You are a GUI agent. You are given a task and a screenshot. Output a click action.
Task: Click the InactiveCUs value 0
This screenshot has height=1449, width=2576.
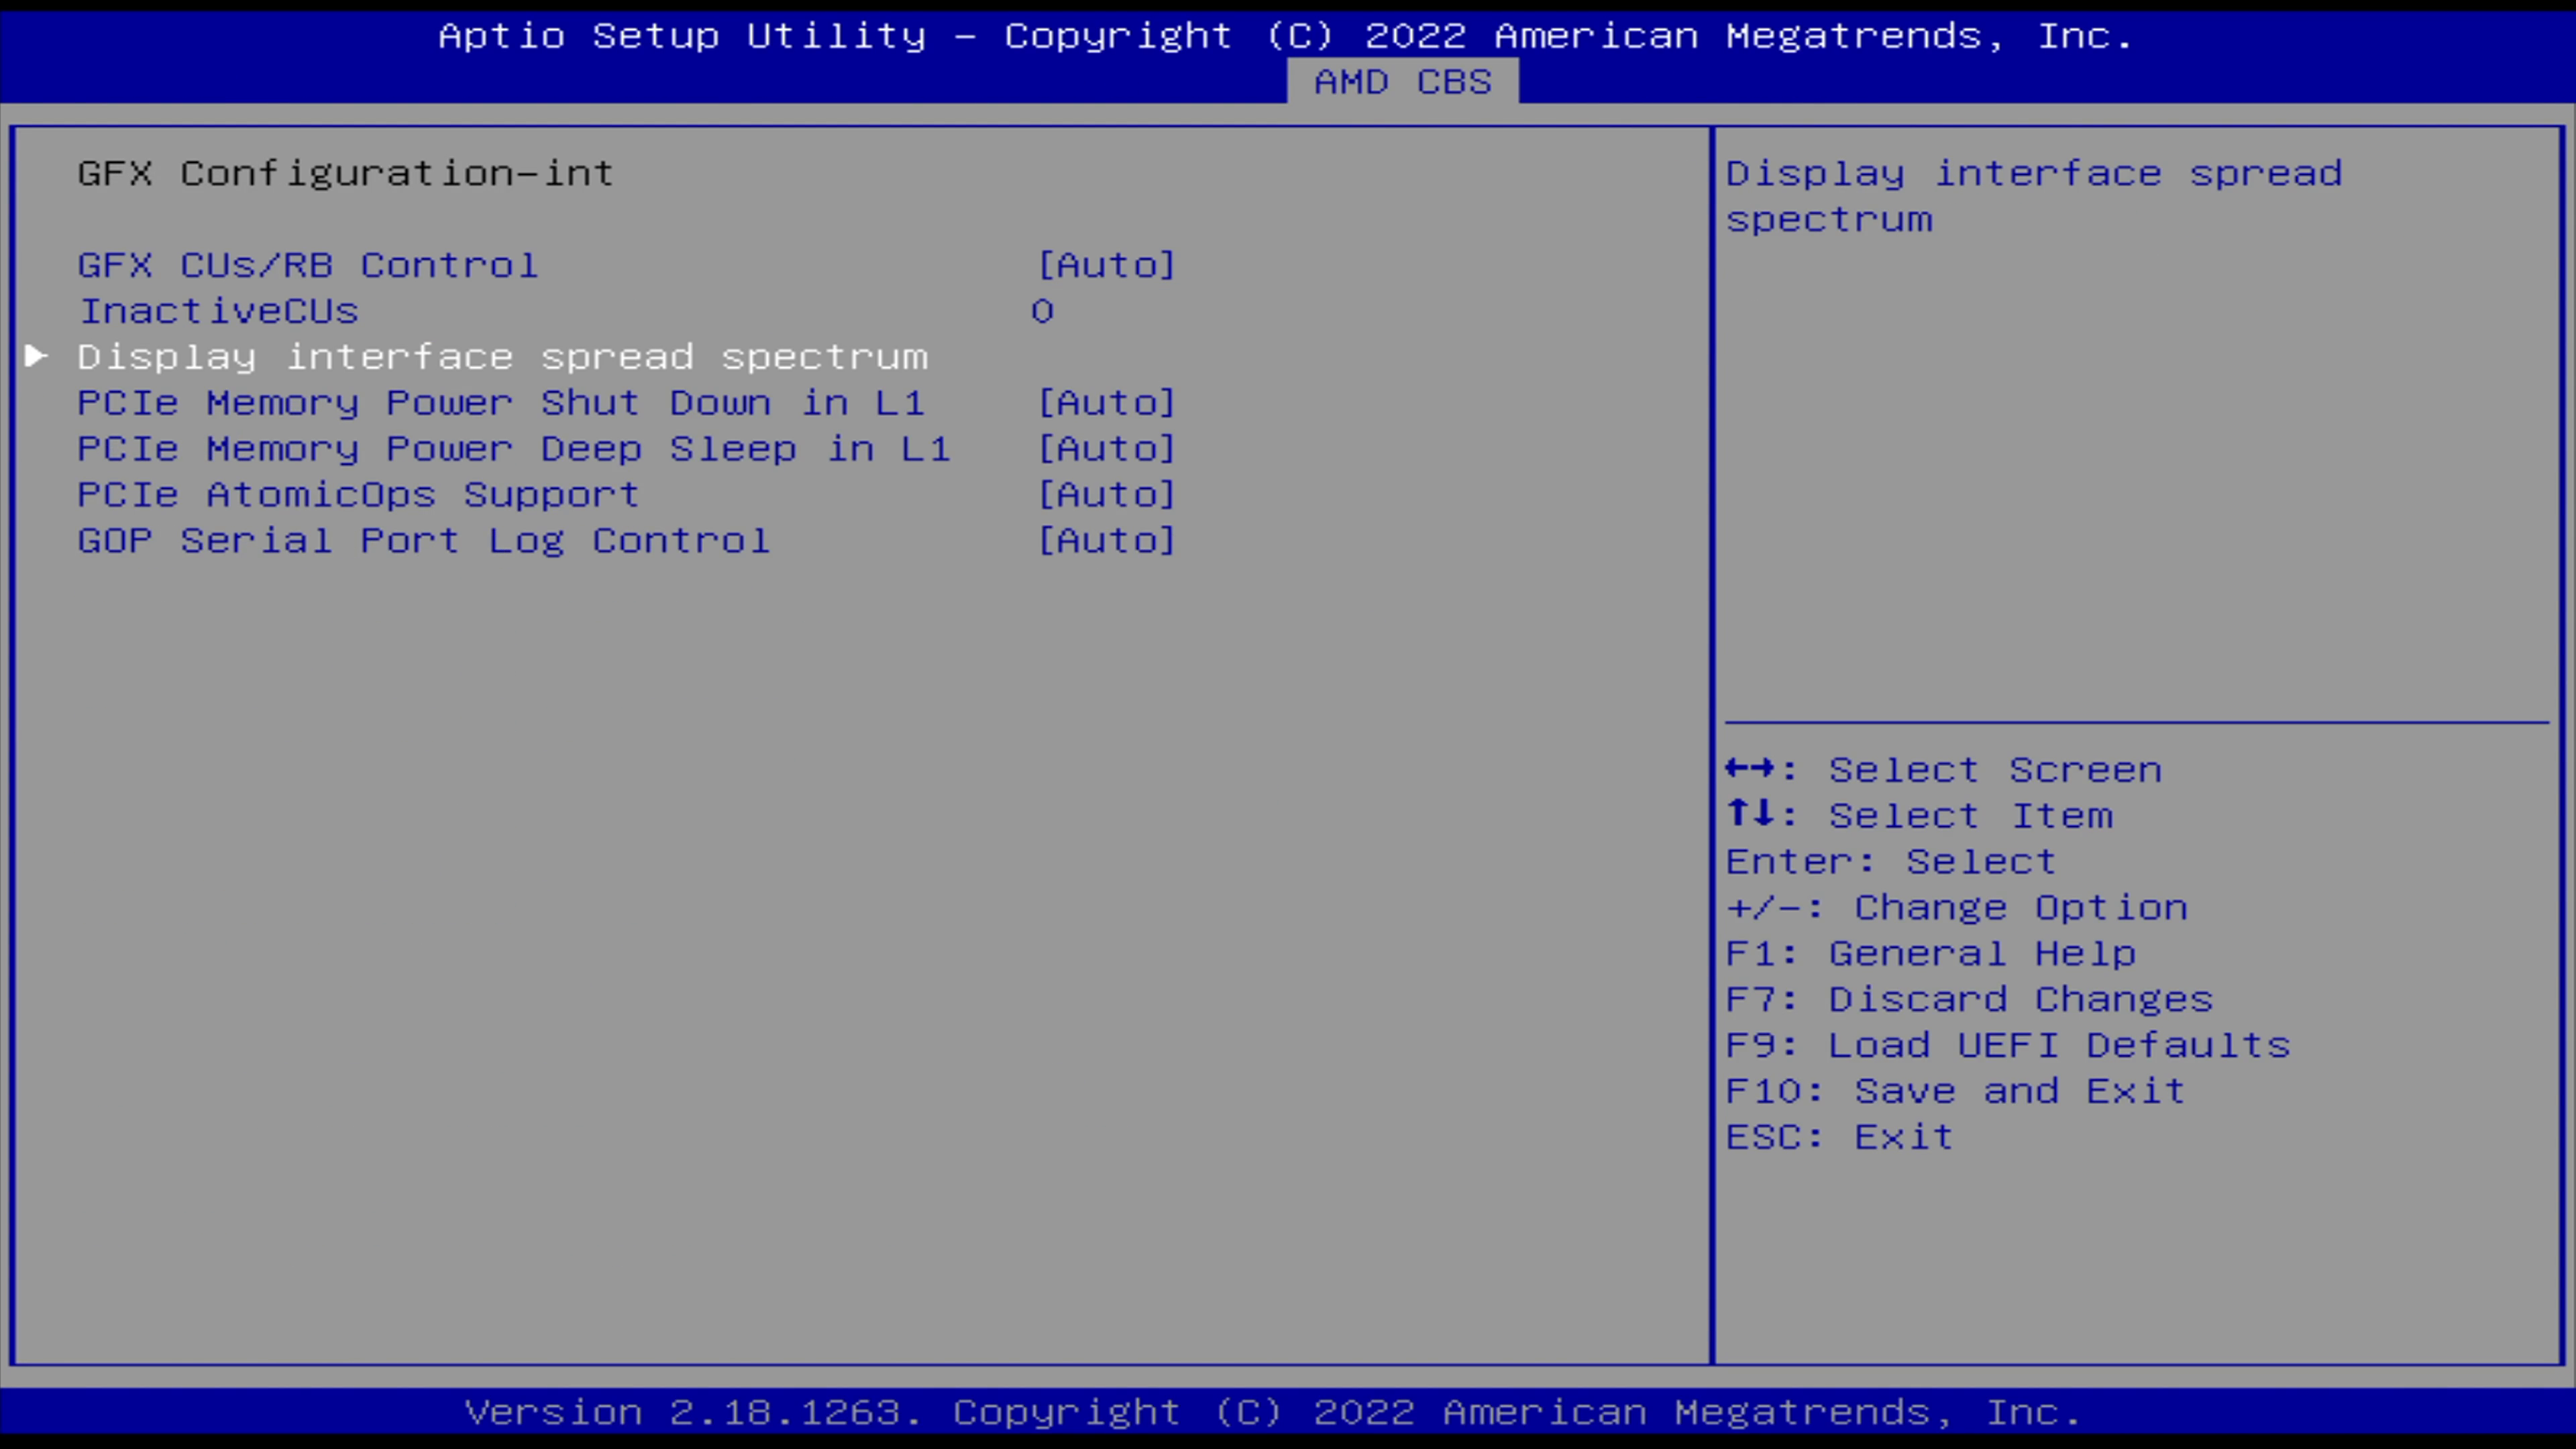1042,311
